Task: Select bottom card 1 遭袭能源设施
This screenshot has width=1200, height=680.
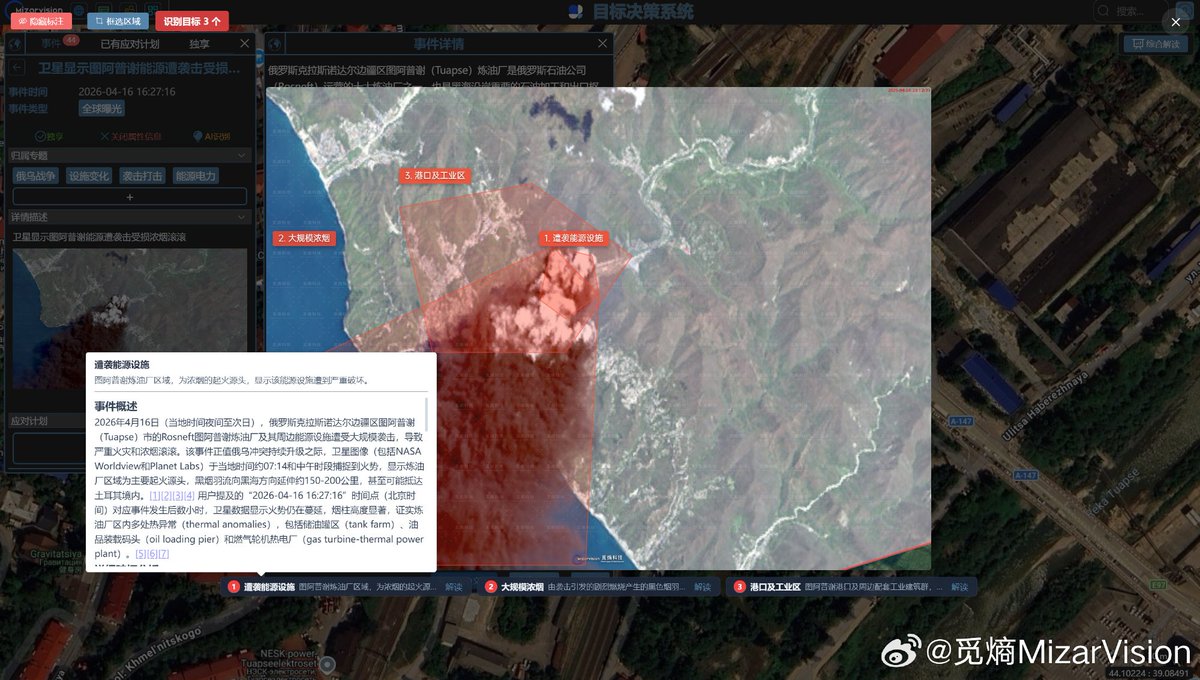Action: 347,587
